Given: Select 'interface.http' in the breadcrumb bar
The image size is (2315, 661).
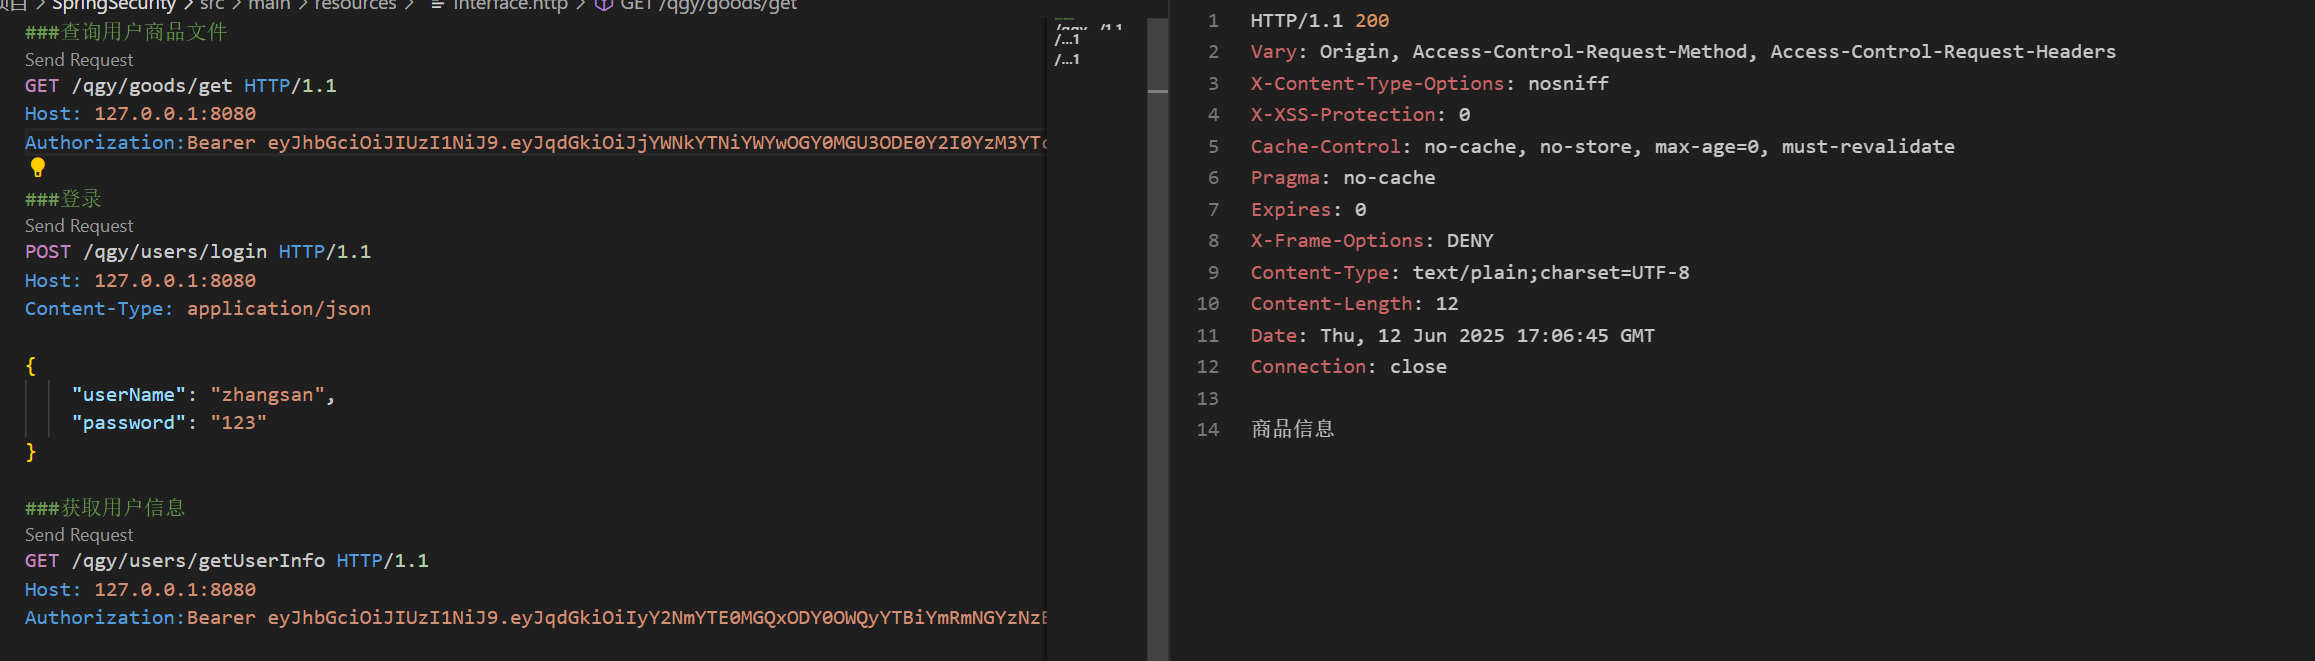Looking at the screenshot, I should coord(511,5).
